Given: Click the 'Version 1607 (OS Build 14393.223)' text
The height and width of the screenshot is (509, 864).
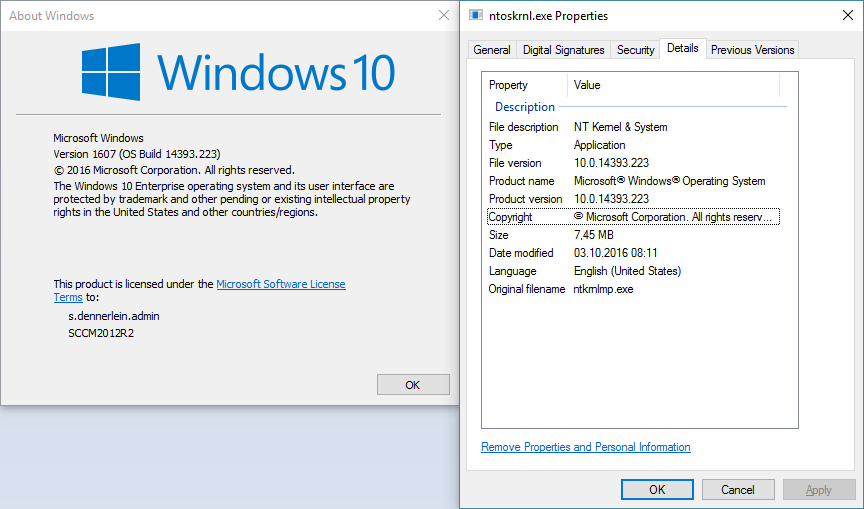Looking at the screenshot, I should tap(137, 154).
